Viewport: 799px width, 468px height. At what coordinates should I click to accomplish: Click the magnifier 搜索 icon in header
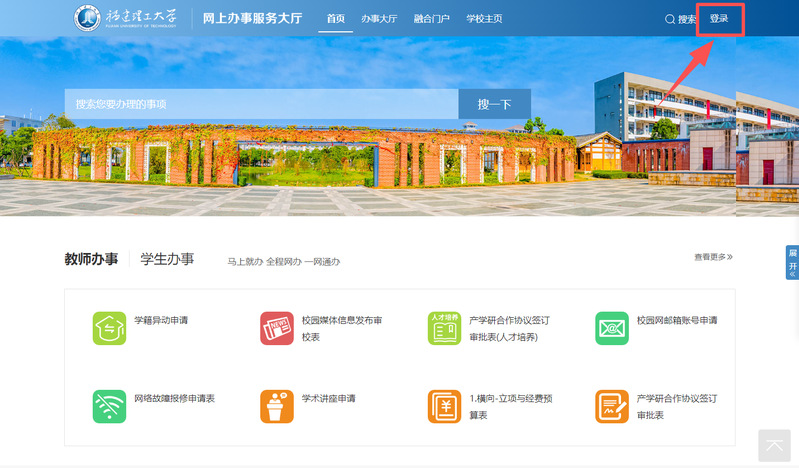(670, 19)
